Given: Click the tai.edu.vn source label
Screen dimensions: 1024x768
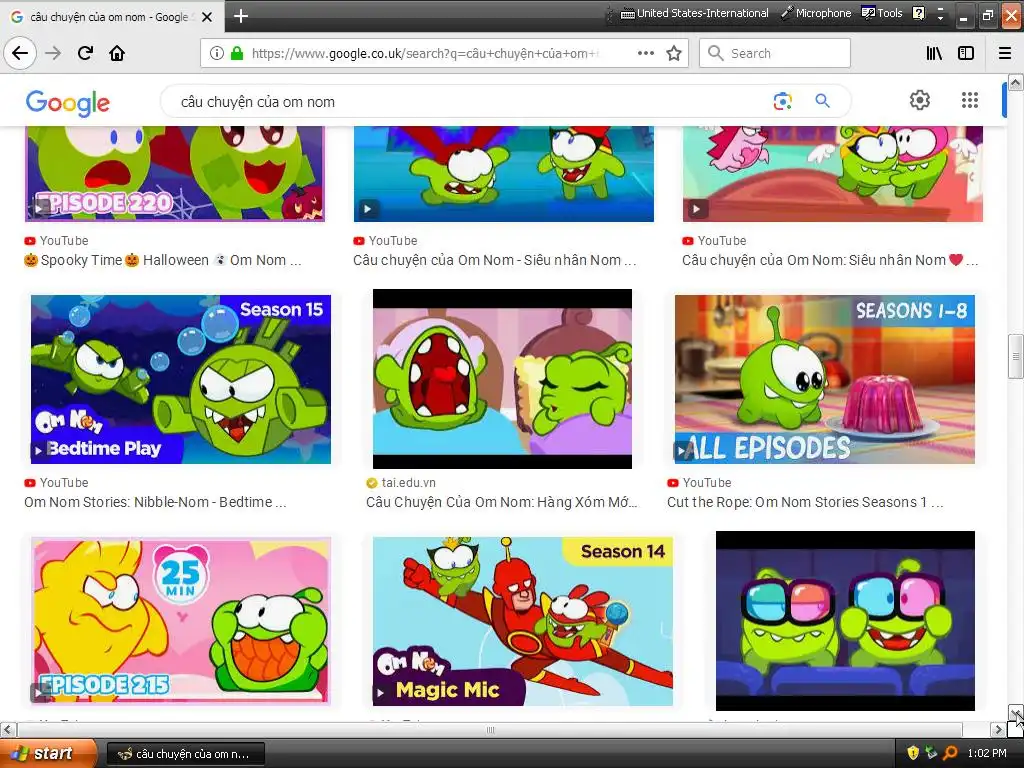Looking at the screenshot, I should pyautogui.click(x=408, y=483).
